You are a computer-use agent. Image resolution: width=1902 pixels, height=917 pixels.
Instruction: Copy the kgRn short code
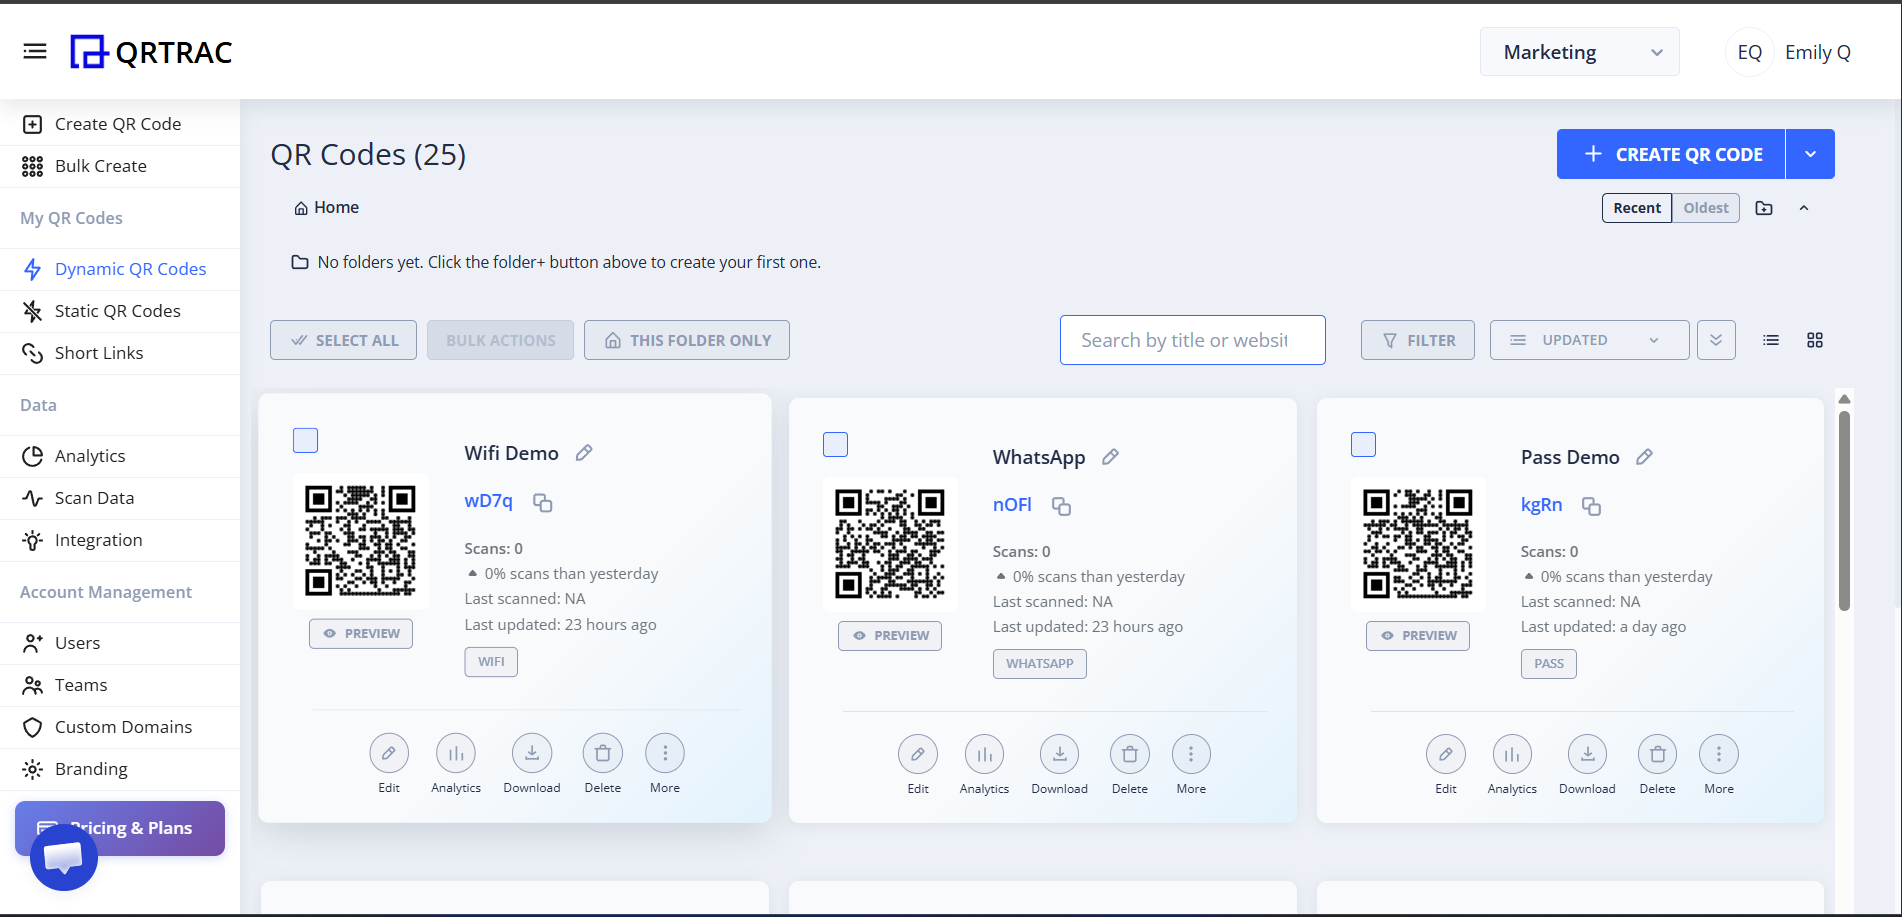click(1591, 506)
